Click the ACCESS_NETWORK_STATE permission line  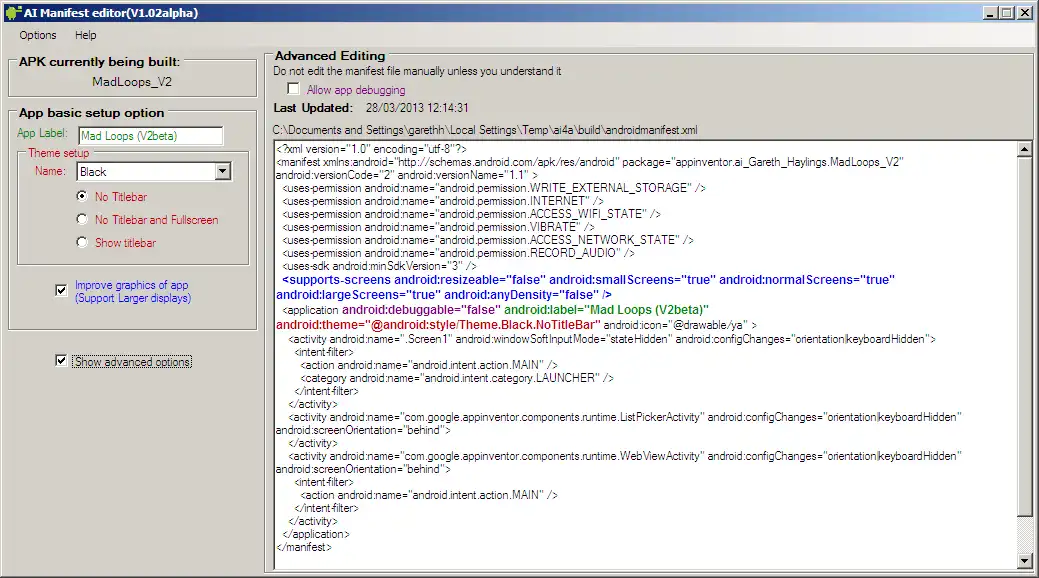pyautogui.click(x=488, y=240)
